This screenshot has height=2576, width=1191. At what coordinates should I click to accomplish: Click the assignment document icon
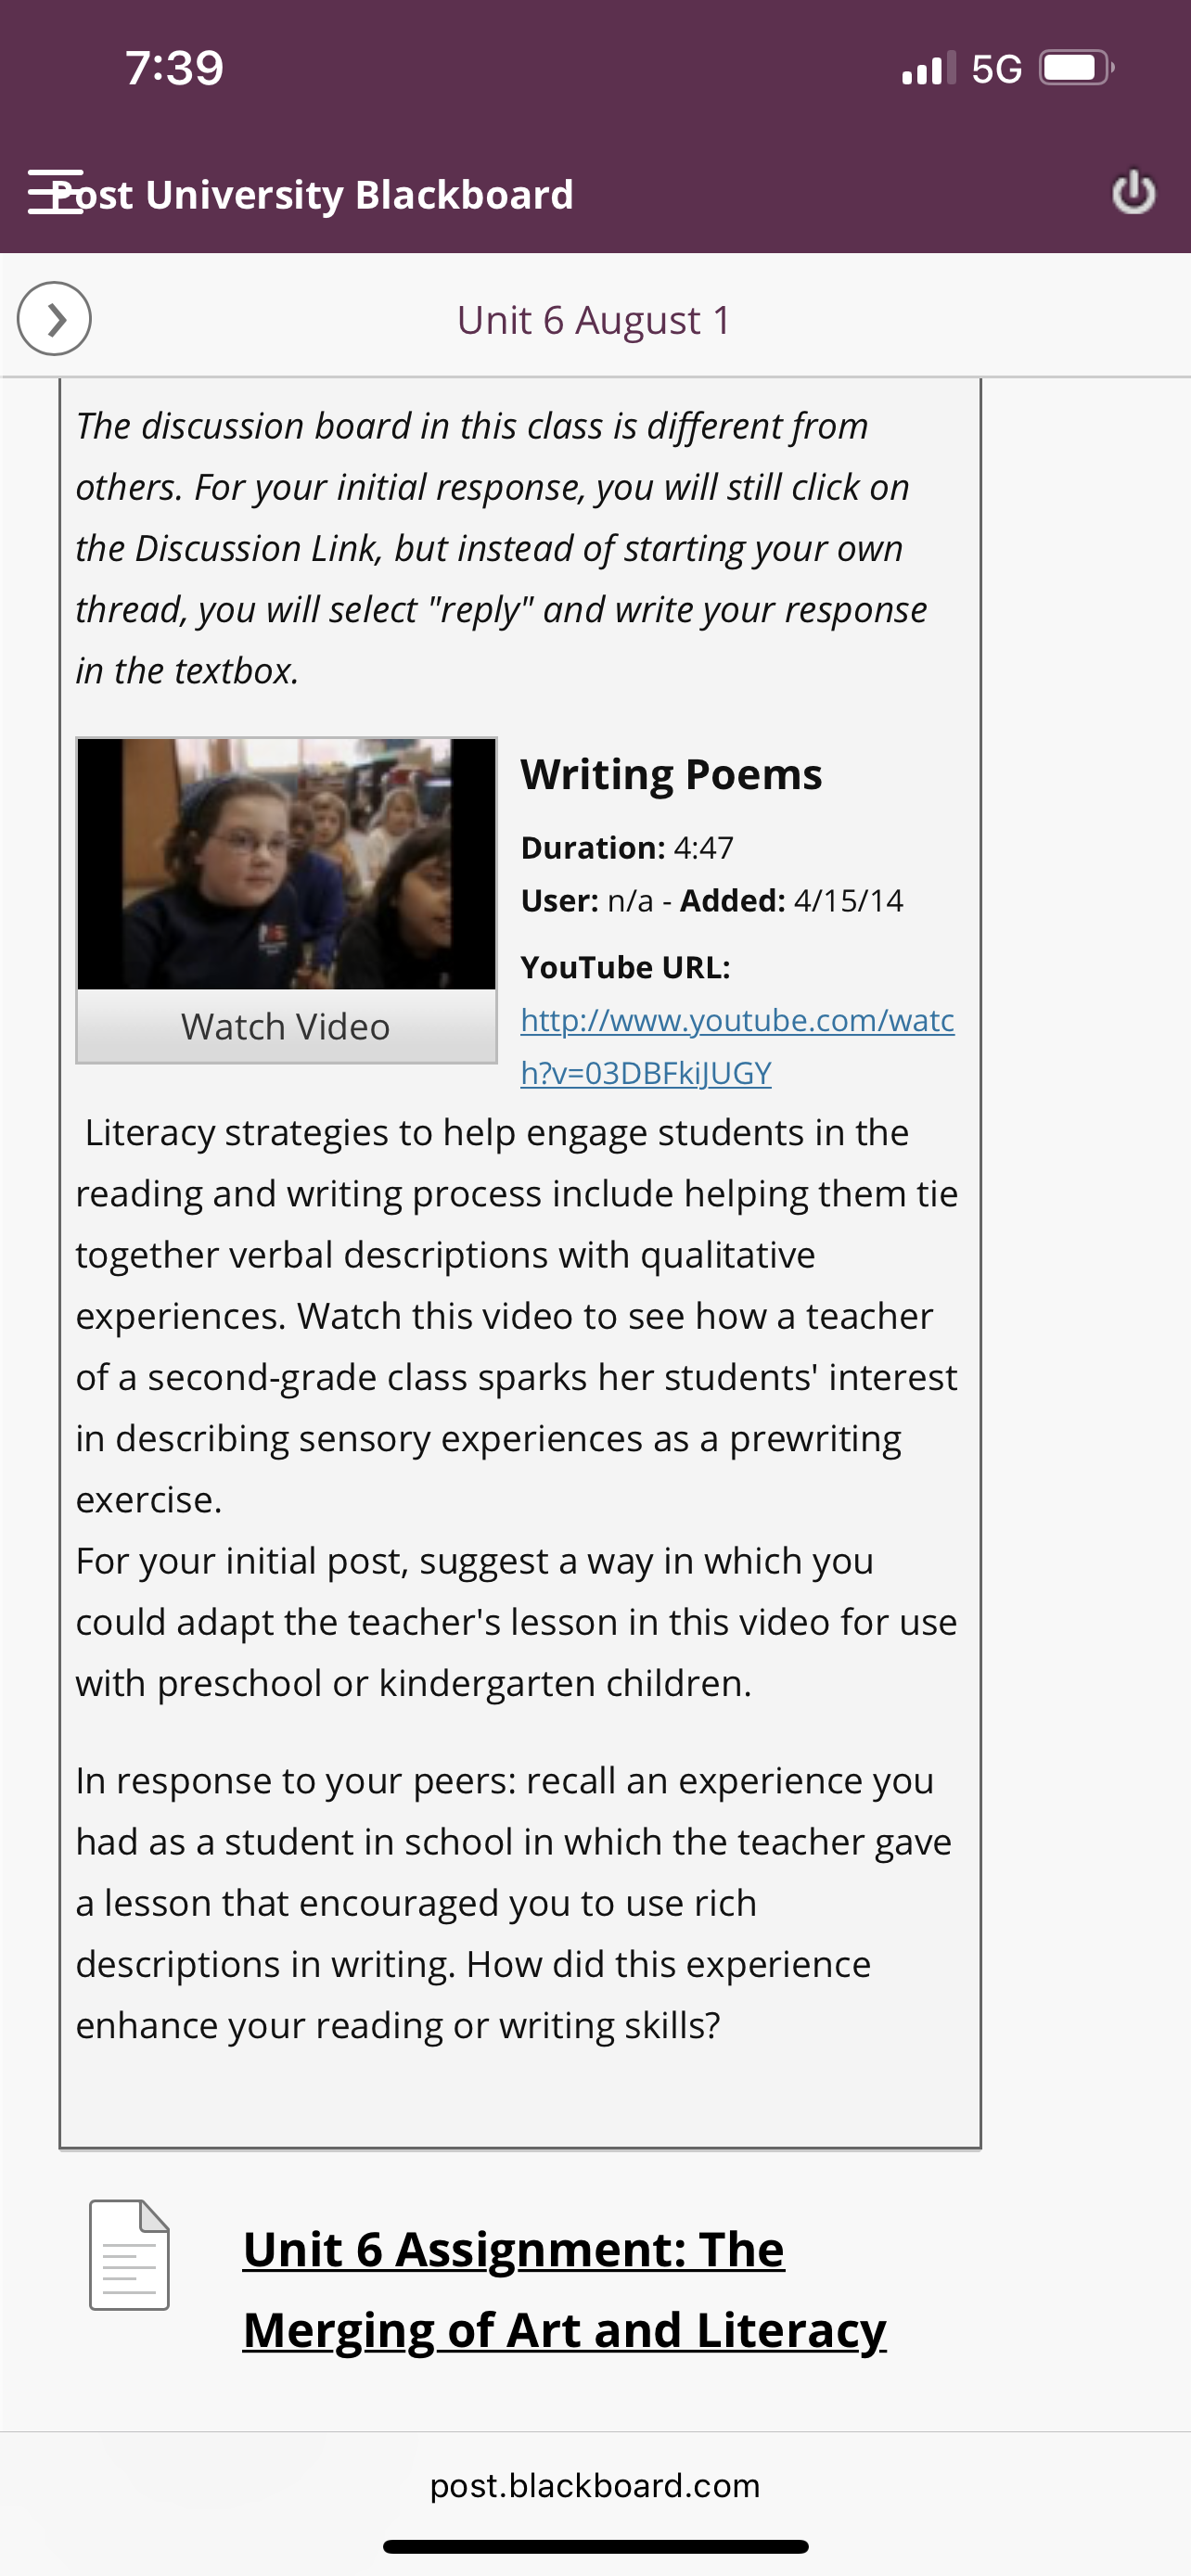click(129, 2255)
